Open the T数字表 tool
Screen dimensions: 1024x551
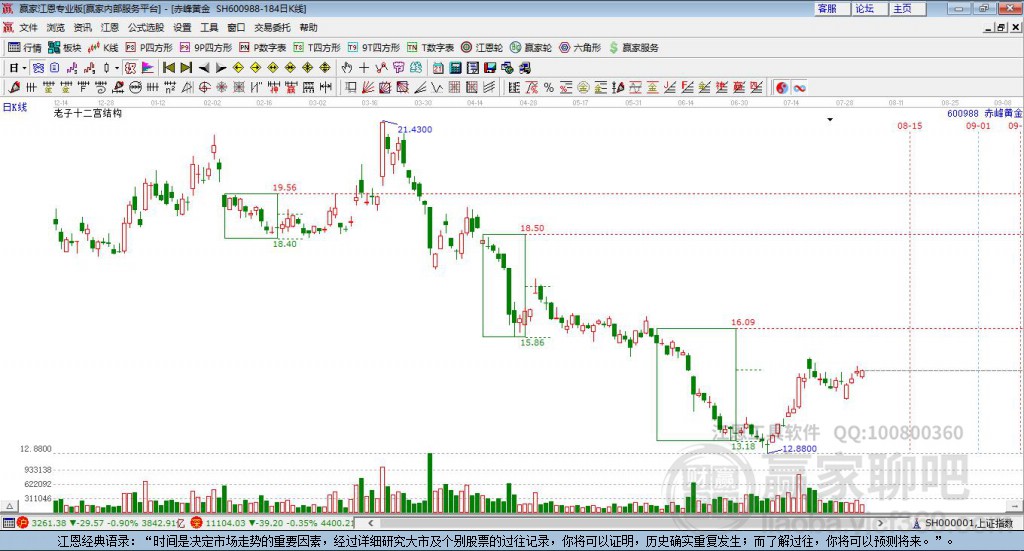pos(430,48)
